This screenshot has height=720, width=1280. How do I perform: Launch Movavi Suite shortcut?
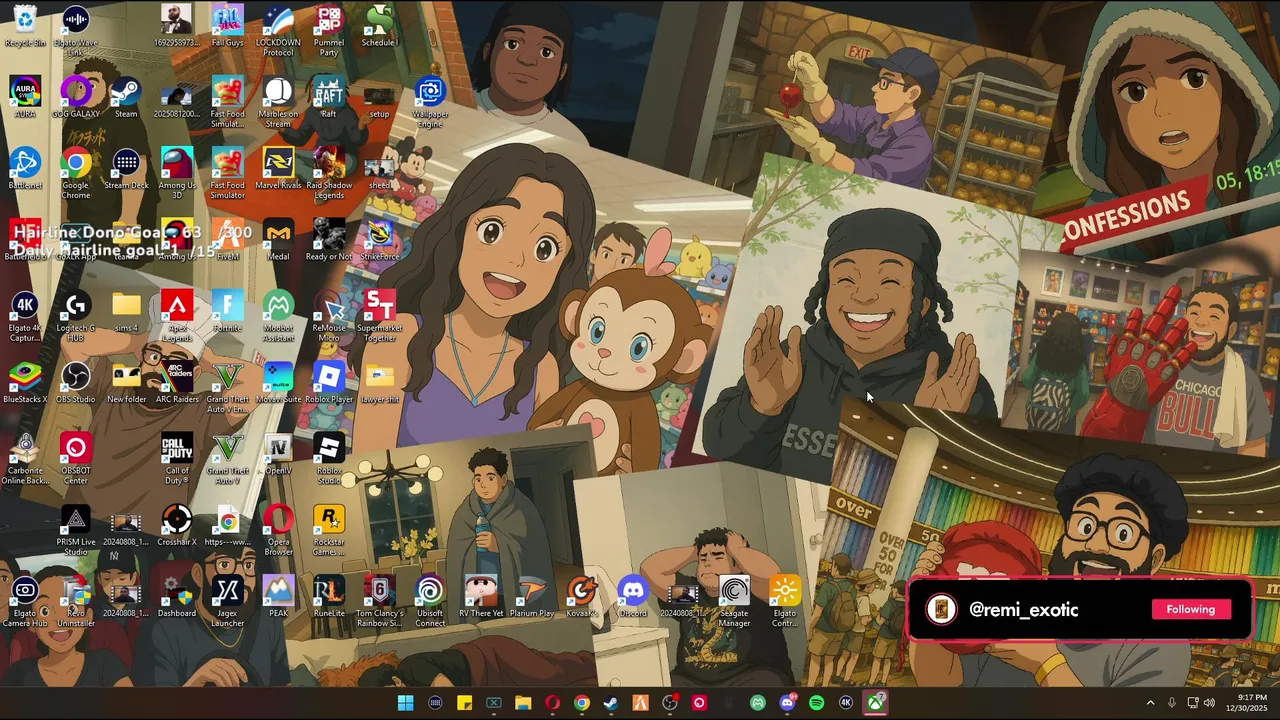[278, 384]
